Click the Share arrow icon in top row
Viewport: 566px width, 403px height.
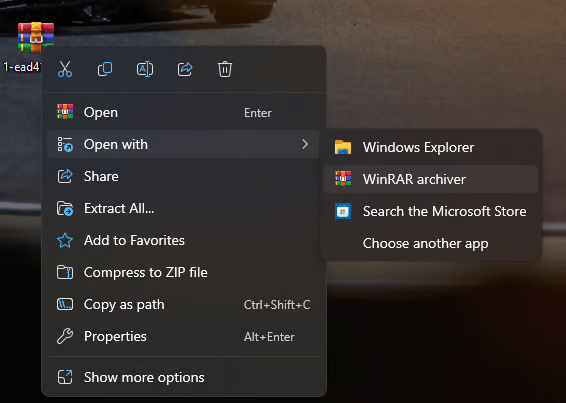click(x=185, y=69)
